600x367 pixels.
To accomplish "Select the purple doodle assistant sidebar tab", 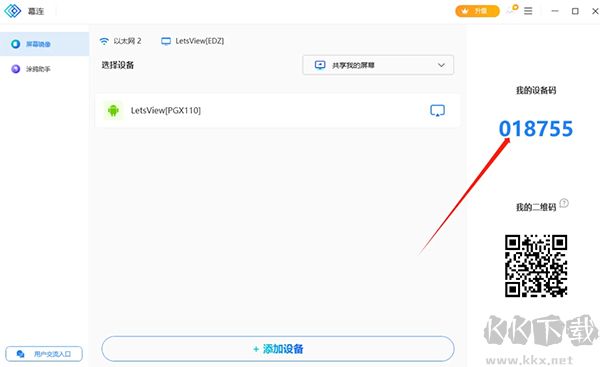I will point(44,69).
